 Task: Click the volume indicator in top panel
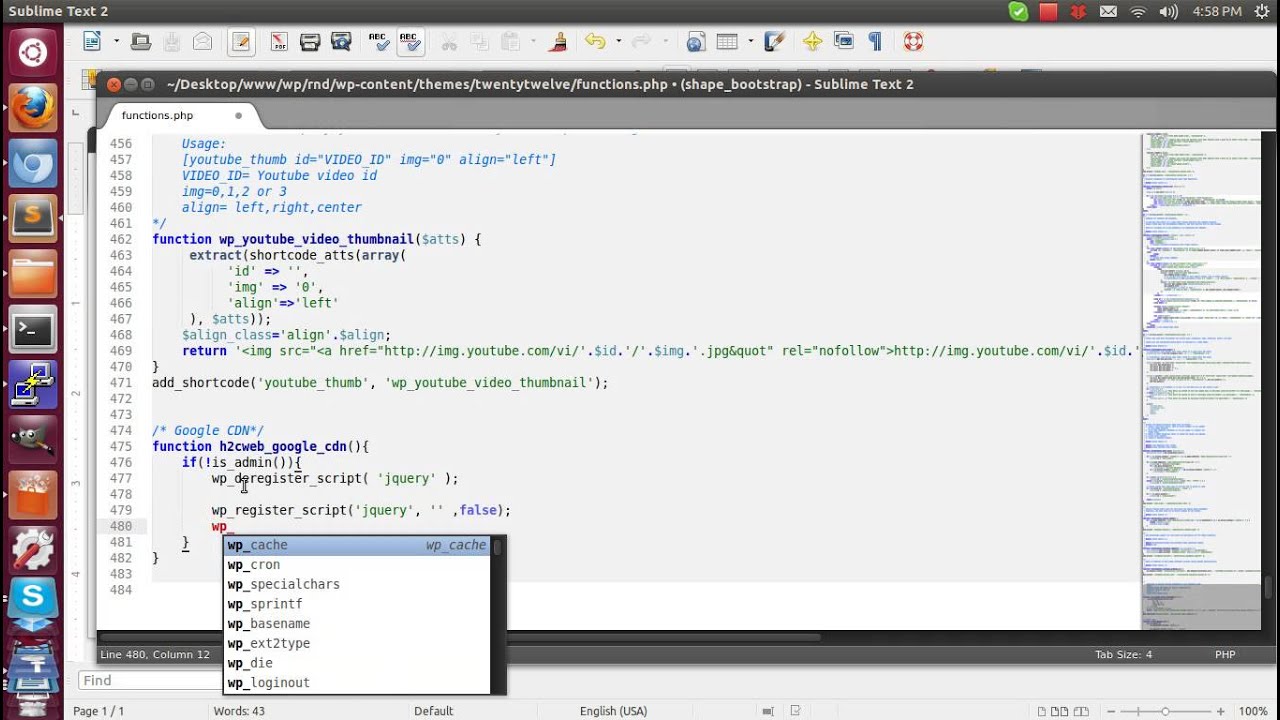pyautogui.click(x=1168, y=12)
